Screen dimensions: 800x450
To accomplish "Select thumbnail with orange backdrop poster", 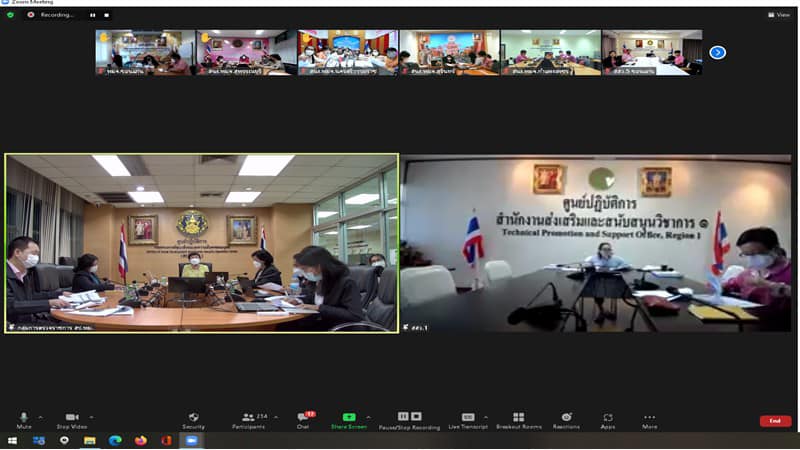I will [449, 53].
